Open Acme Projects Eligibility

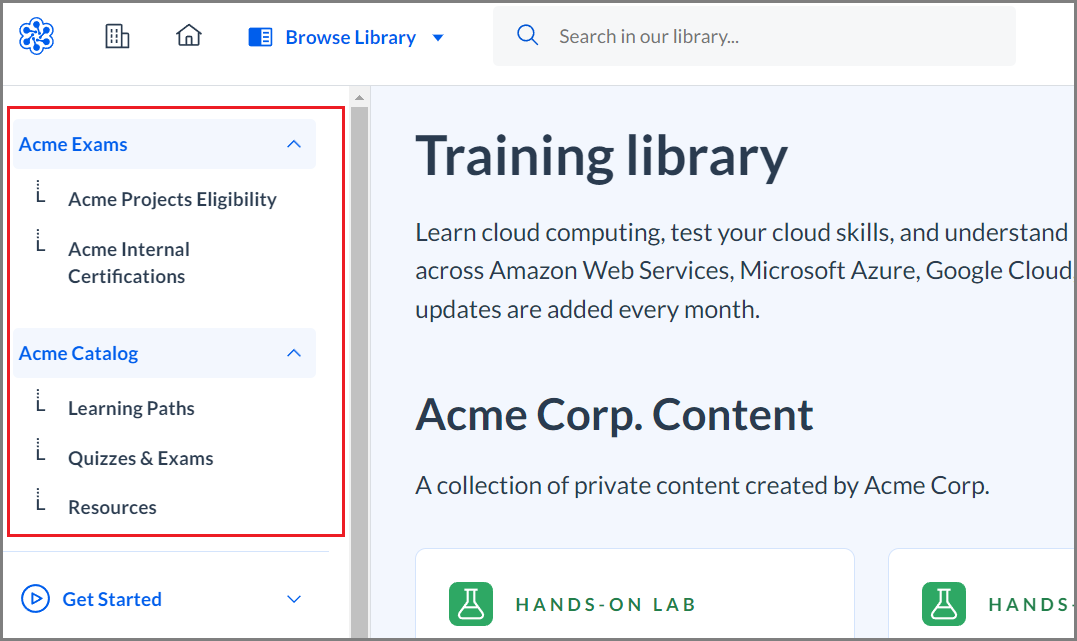click(x=172, y=199)
